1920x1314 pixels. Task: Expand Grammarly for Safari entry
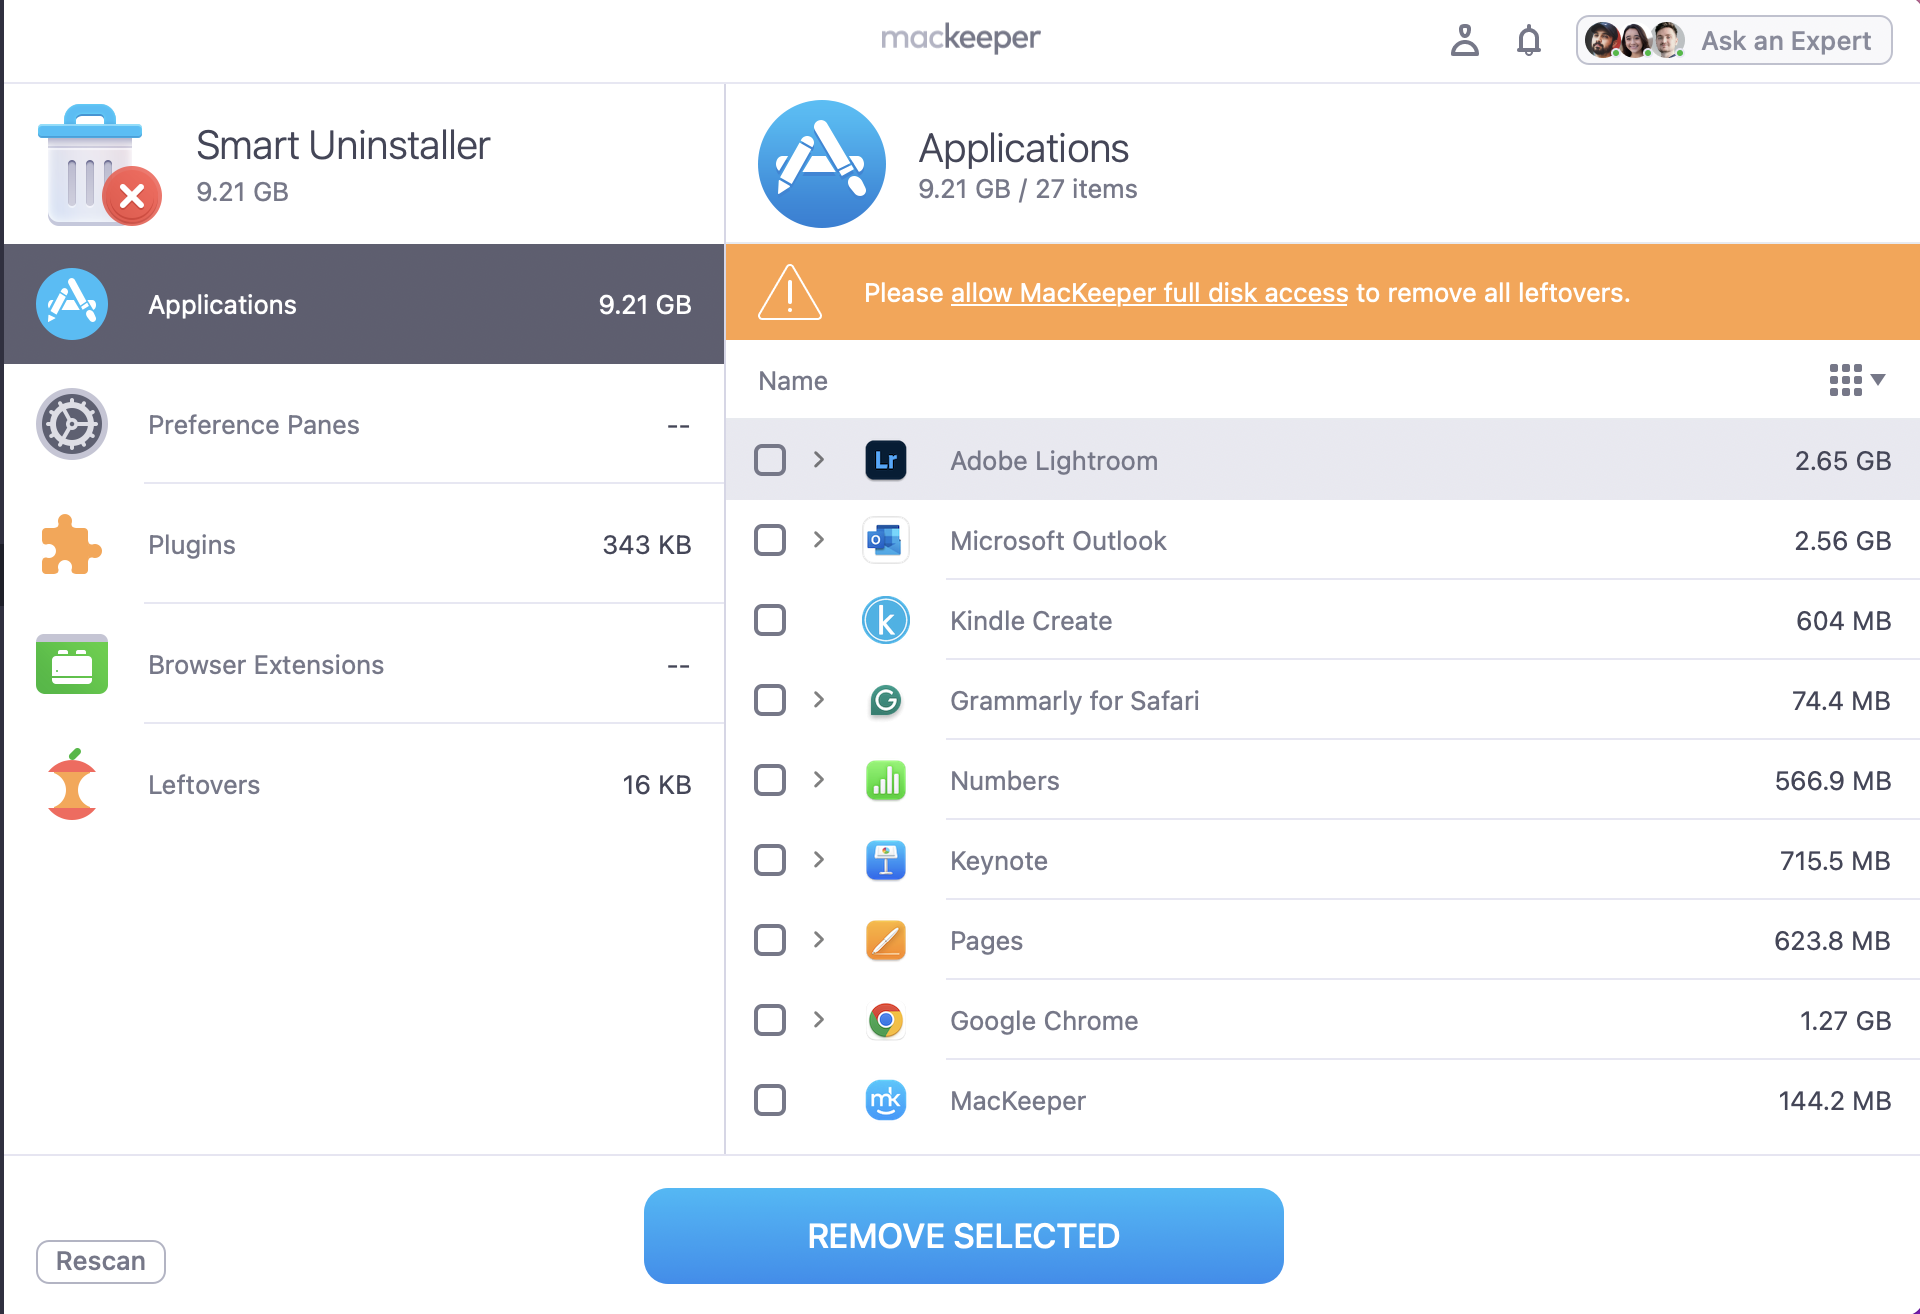[x=819, y=700]
